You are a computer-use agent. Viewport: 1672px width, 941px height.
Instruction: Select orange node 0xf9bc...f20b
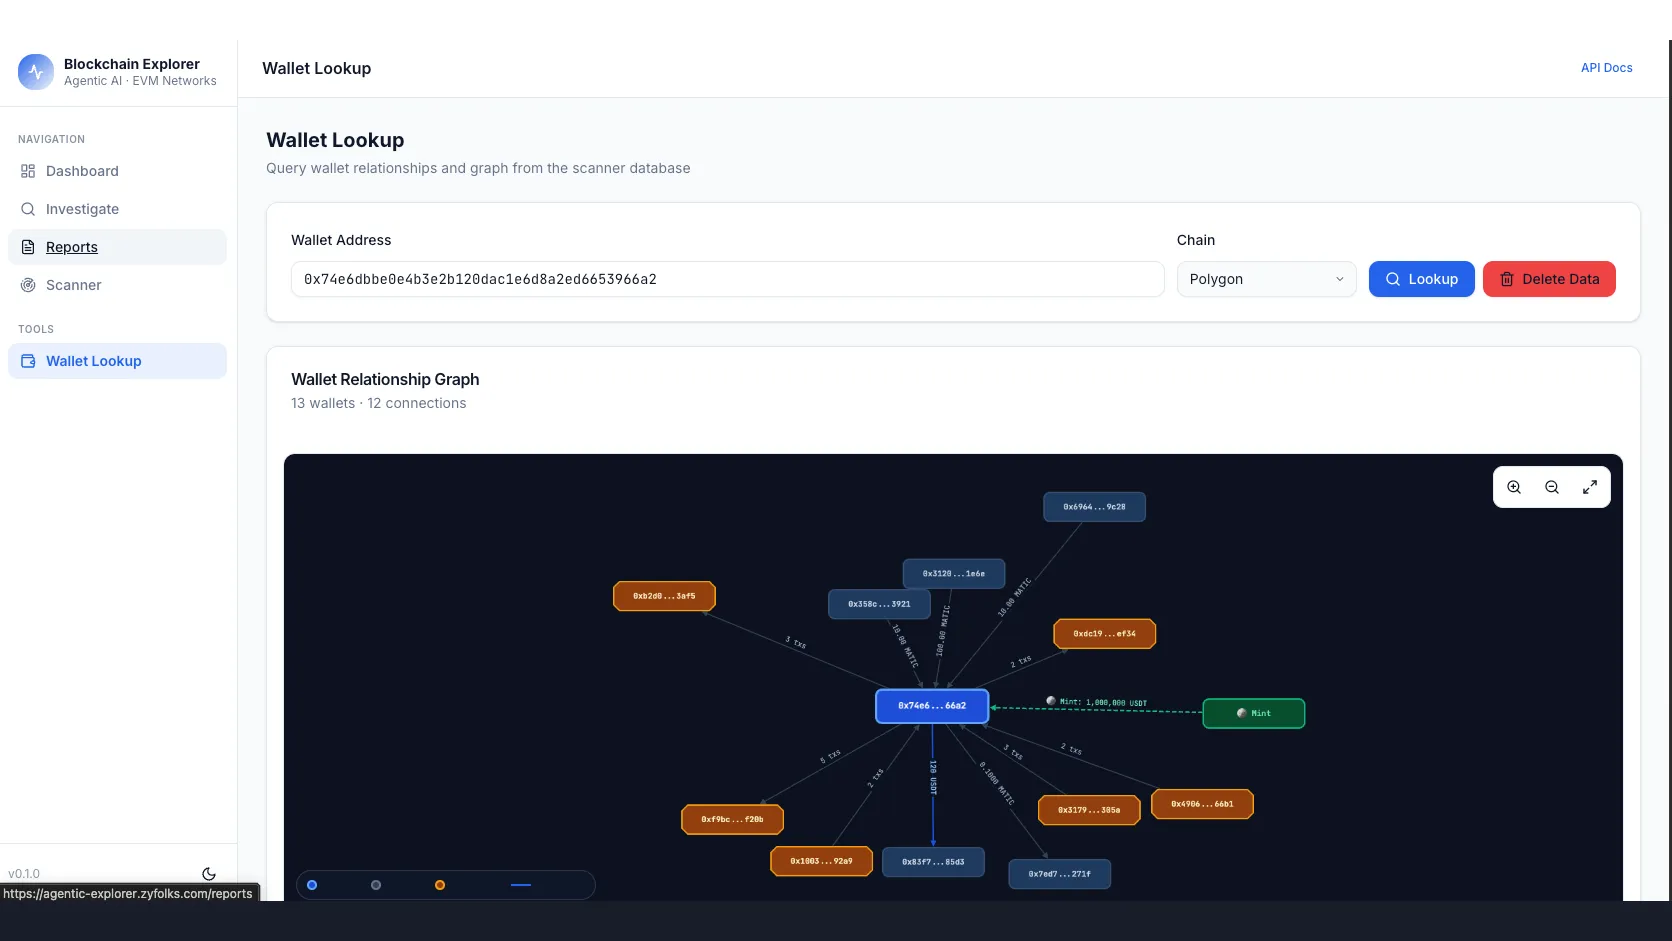click(732, 820)
